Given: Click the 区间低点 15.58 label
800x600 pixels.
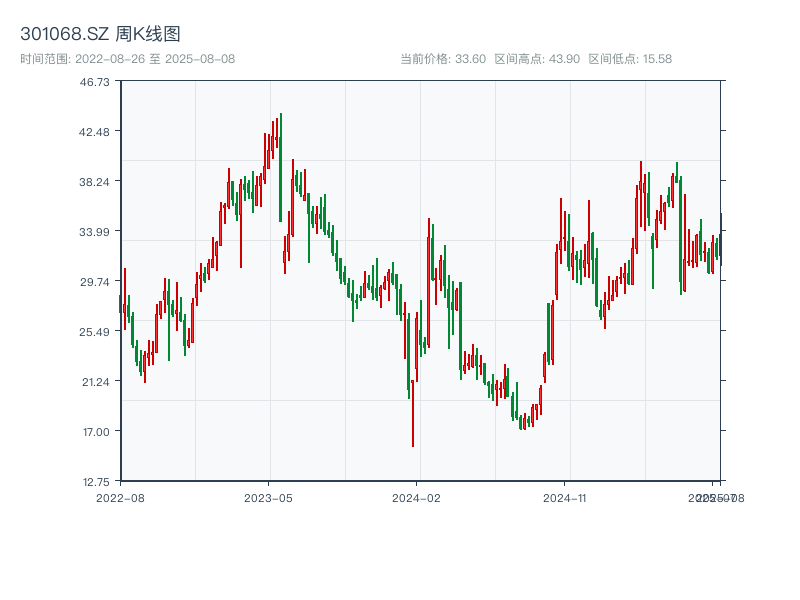Looking at the screenshot, I should coord(630,59).
